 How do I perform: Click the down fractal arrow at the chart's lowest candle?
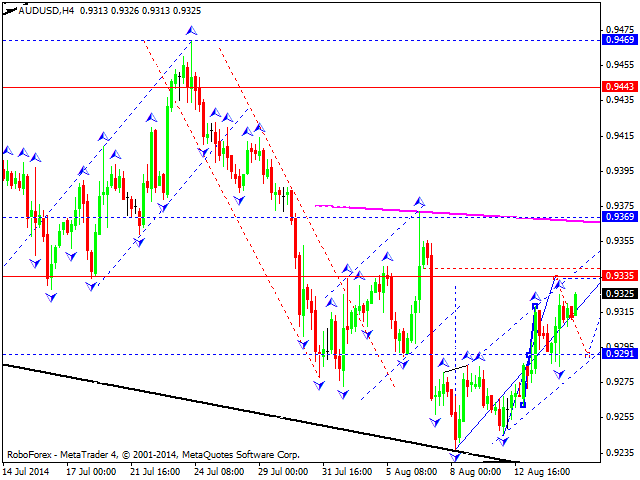[x=455, y=457]
